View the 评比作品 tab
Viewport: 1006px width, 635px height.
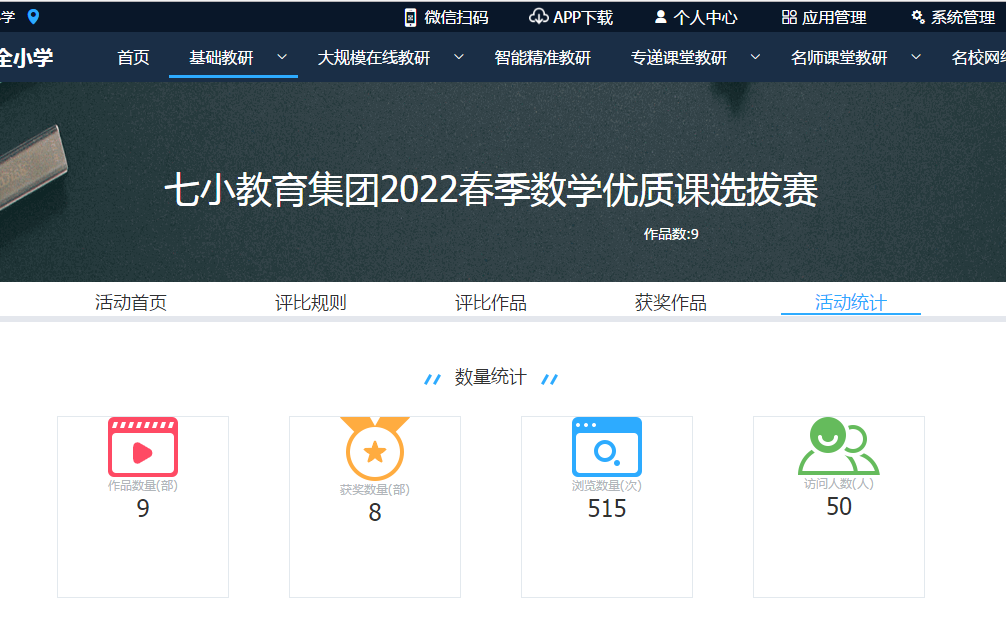(x=491, y=303)
